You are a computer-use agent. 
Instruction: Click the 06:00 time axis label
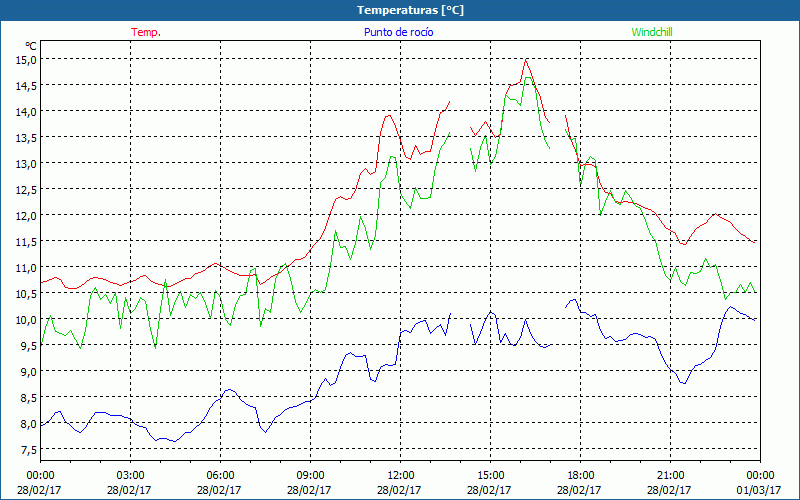coord(220,476)
